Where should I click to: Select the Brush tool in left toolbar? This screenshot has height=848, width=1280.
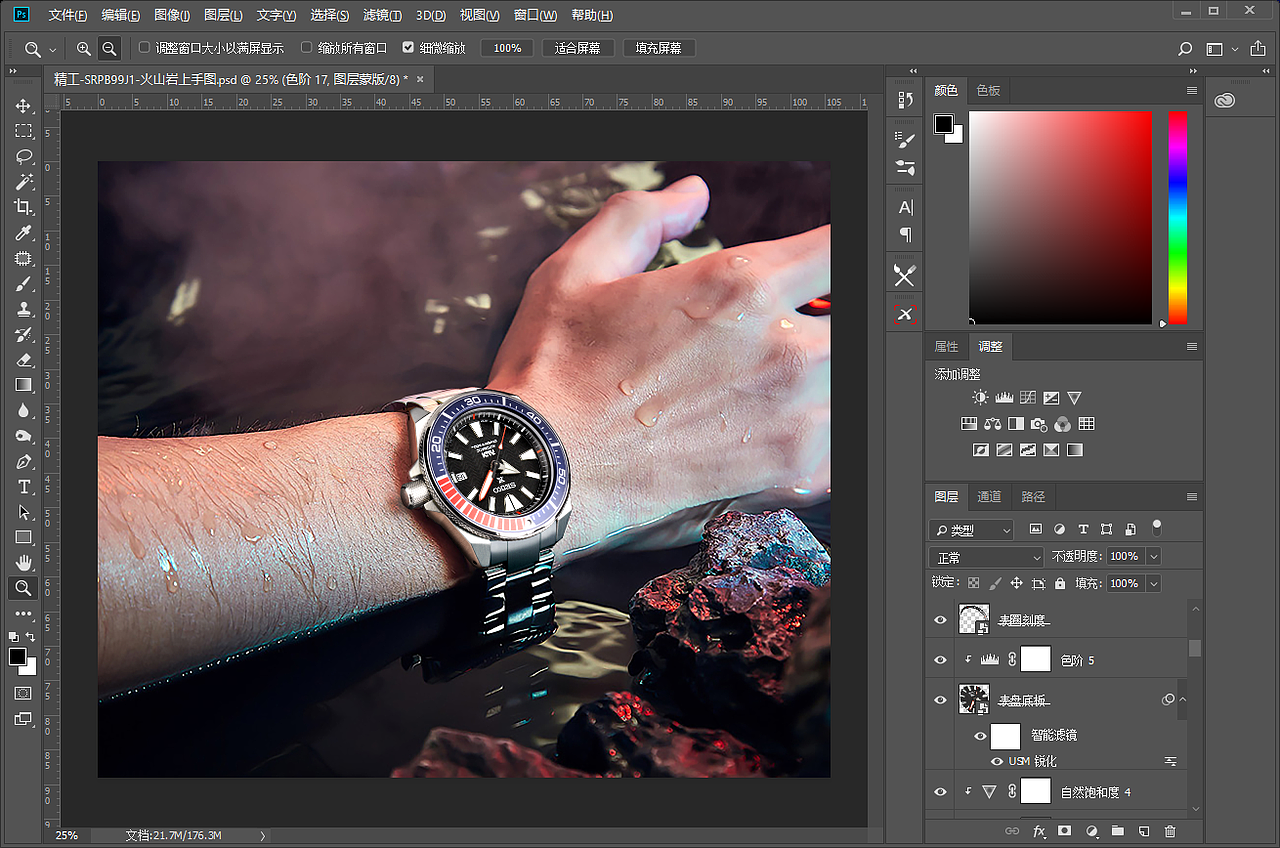(x=23, y=284)
